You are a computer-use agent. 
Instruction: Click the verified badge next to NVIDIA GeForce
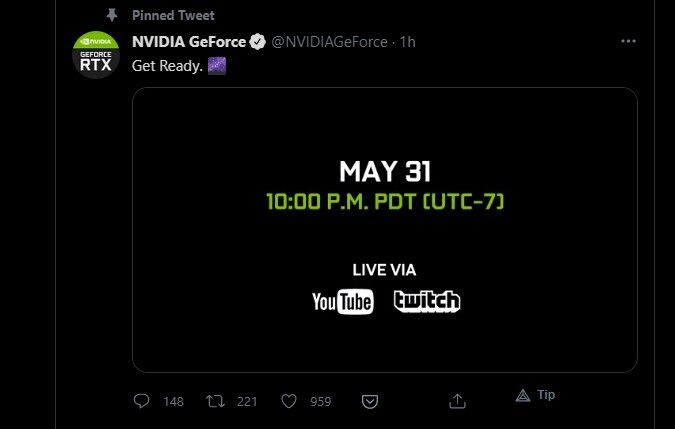coord(258,42)
